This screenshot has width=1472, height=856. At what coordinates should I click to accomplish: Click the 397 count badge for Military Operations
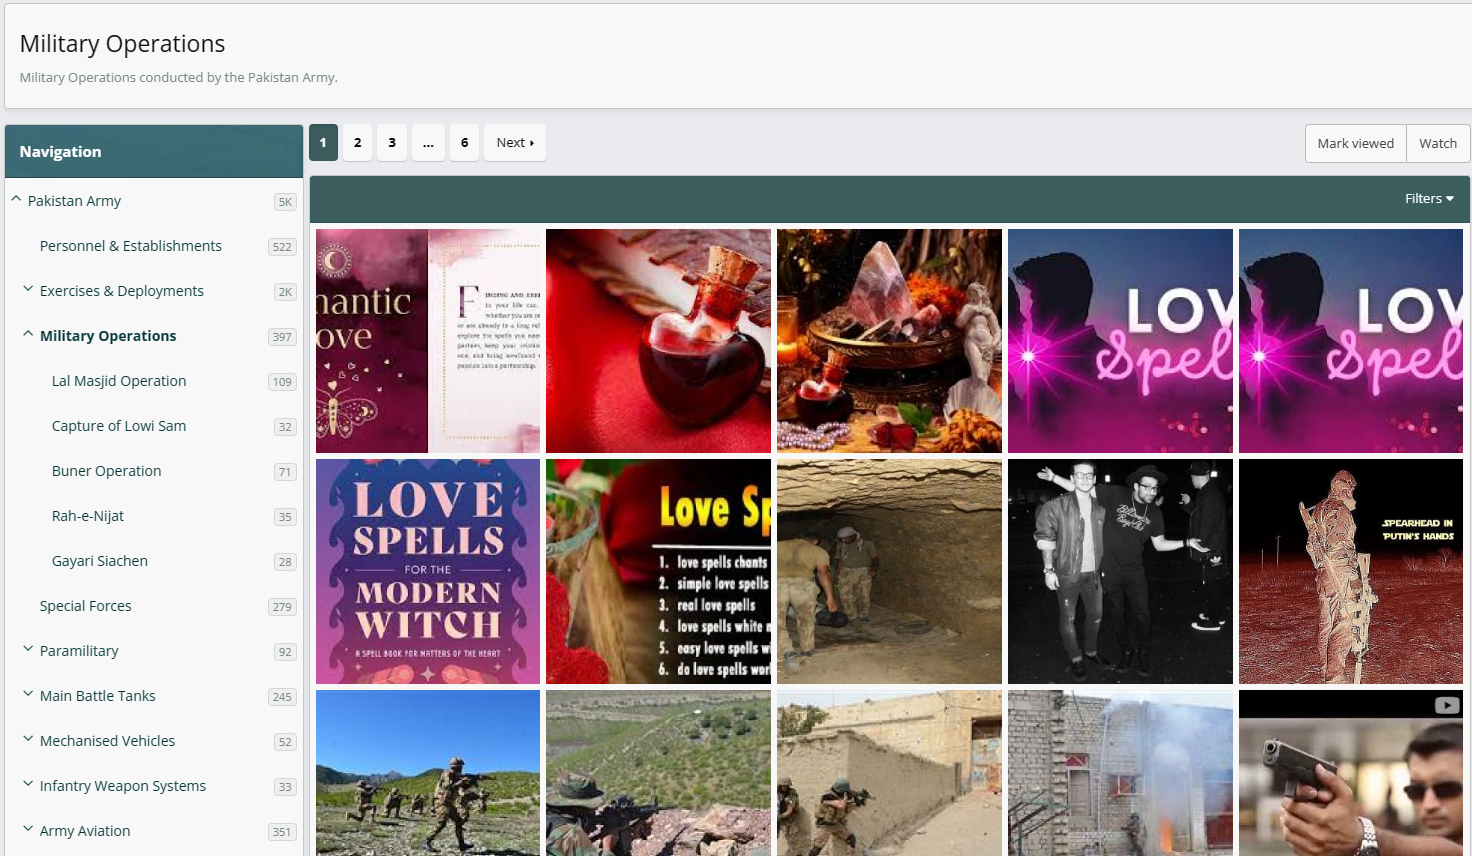(x=282, y=337)
